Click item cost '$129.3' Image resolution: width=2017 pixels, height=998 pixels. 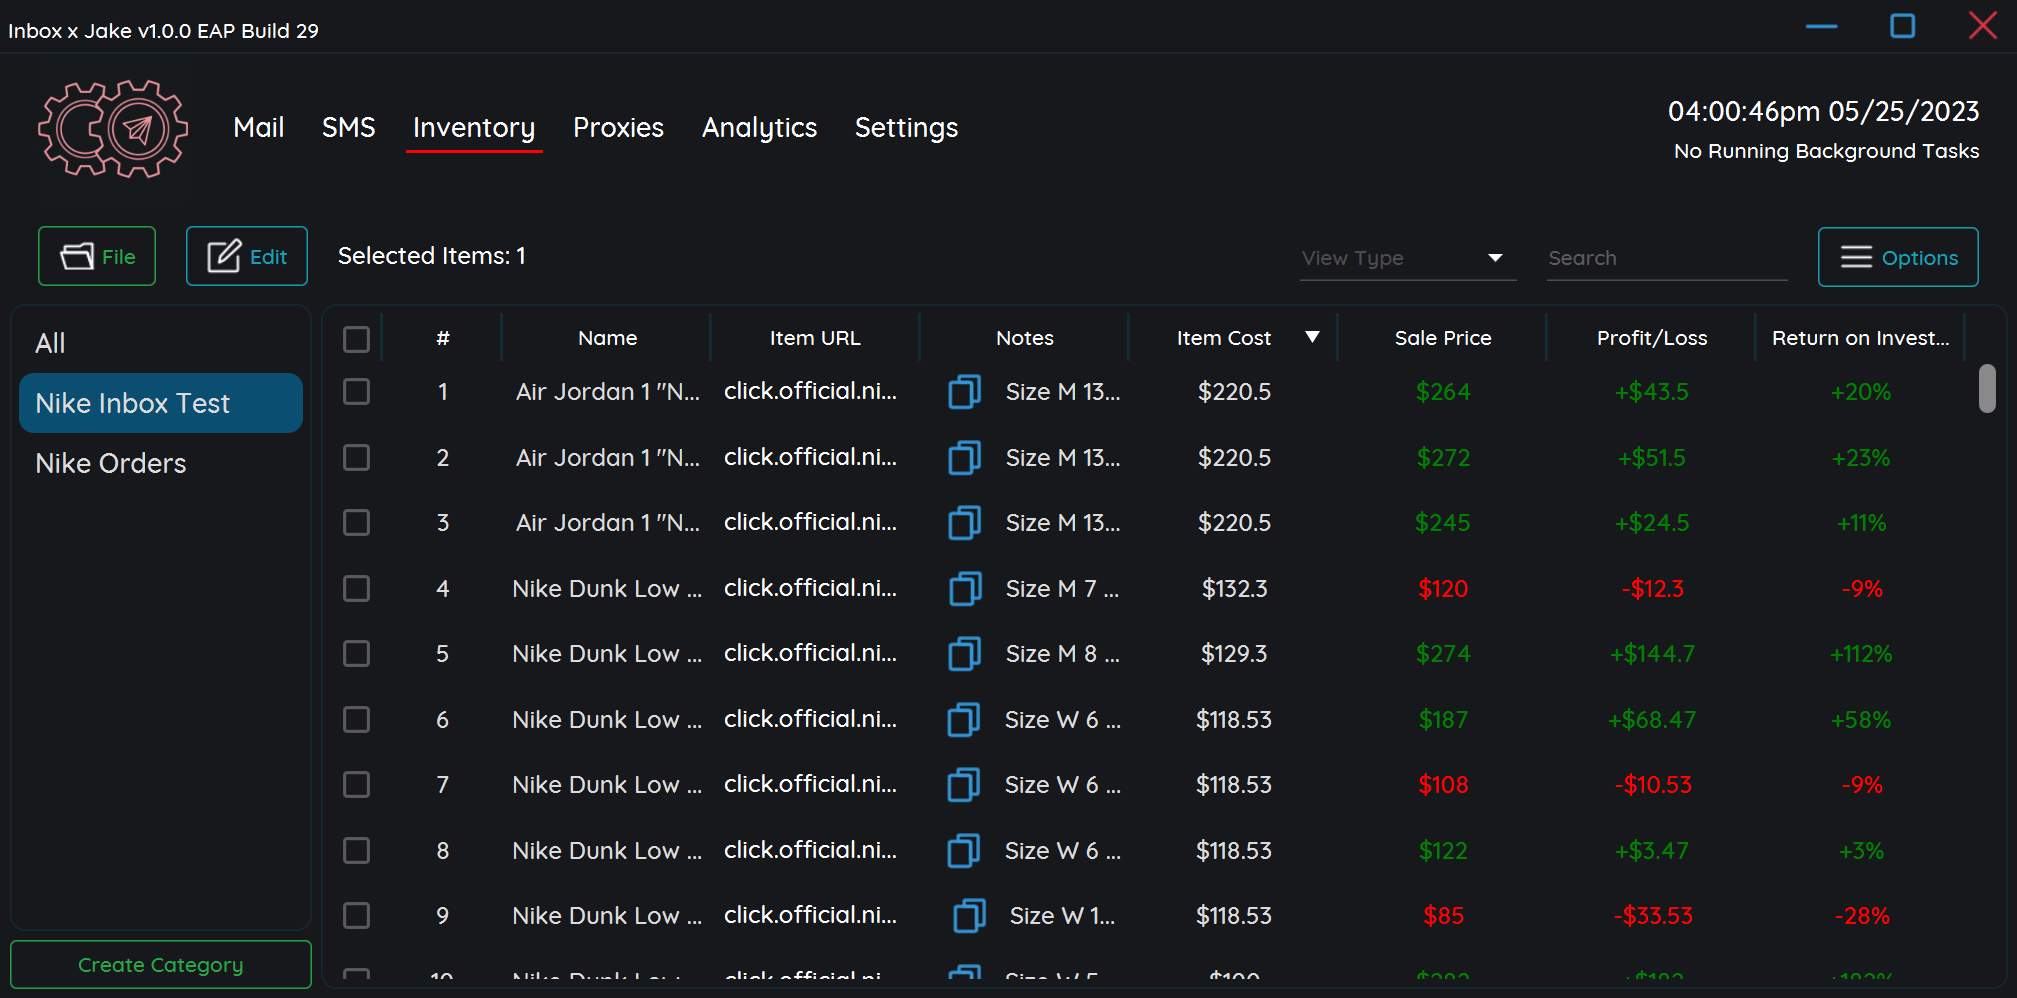1234,653
